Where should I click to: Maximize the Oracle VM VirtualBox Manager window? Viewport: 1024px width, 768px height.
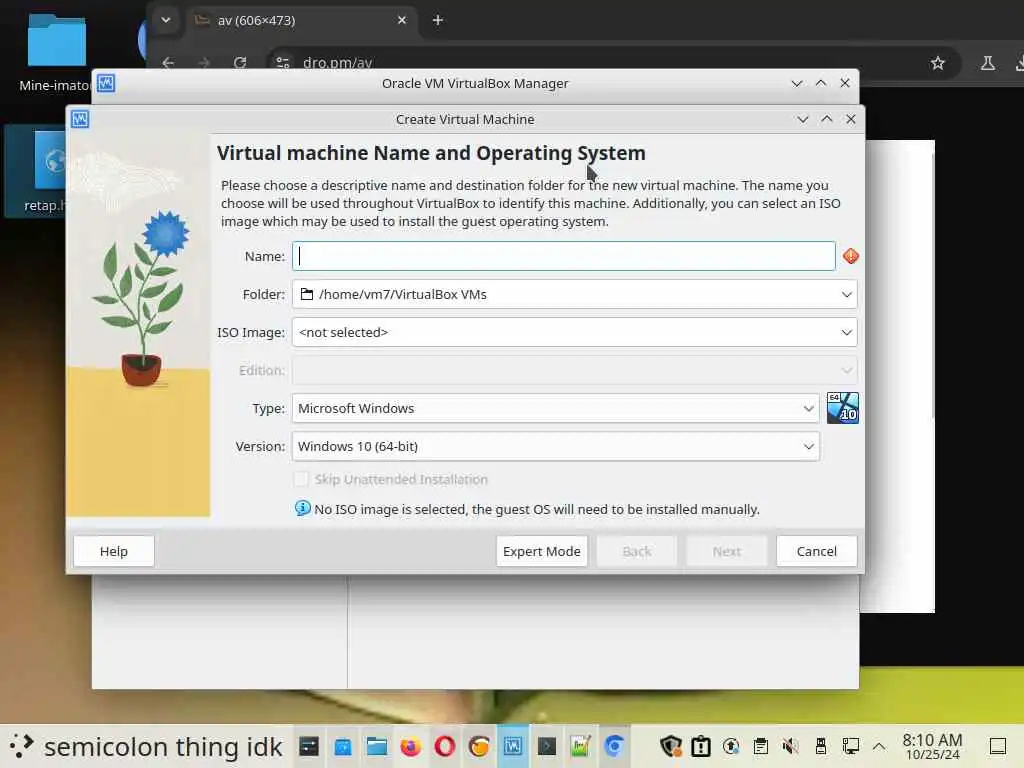821,83
